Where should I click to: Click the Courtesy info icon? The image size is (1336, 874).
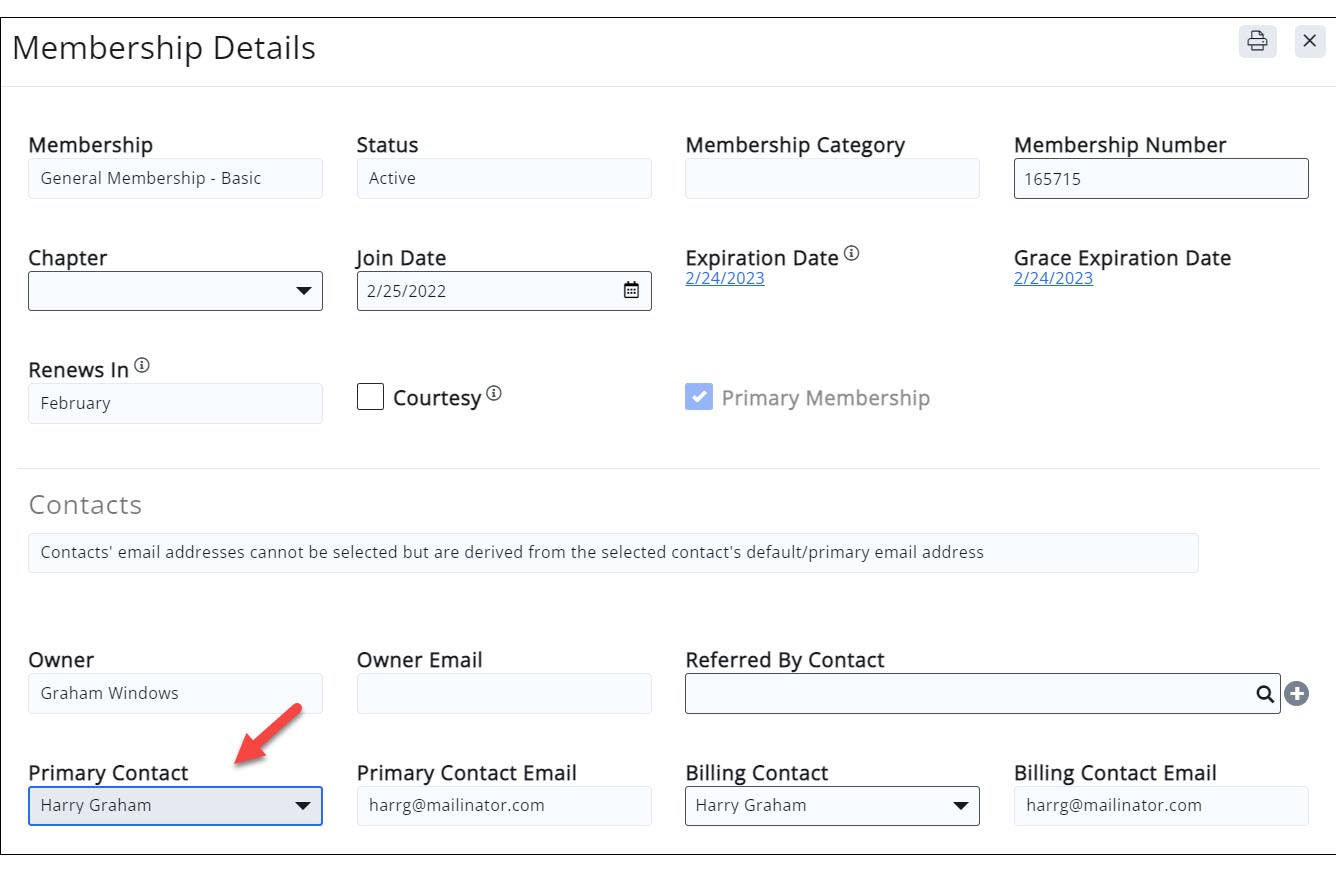pos(493,394)
